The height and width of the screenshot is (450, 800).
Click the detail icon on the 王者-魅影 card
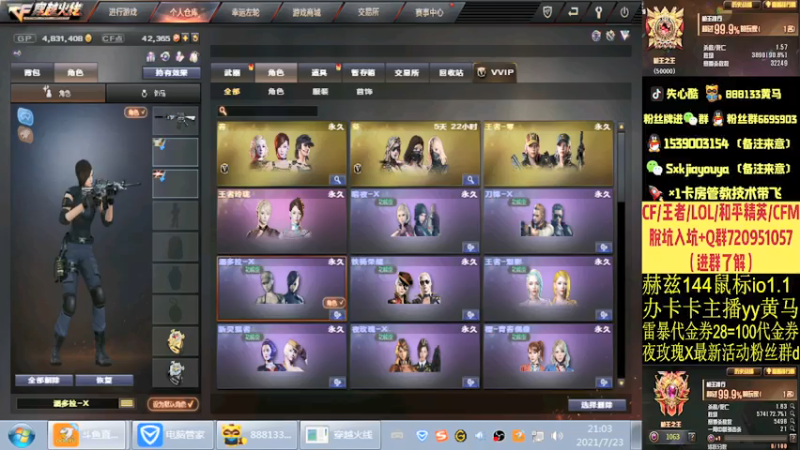pyautogui.click(x=604, y=315)
